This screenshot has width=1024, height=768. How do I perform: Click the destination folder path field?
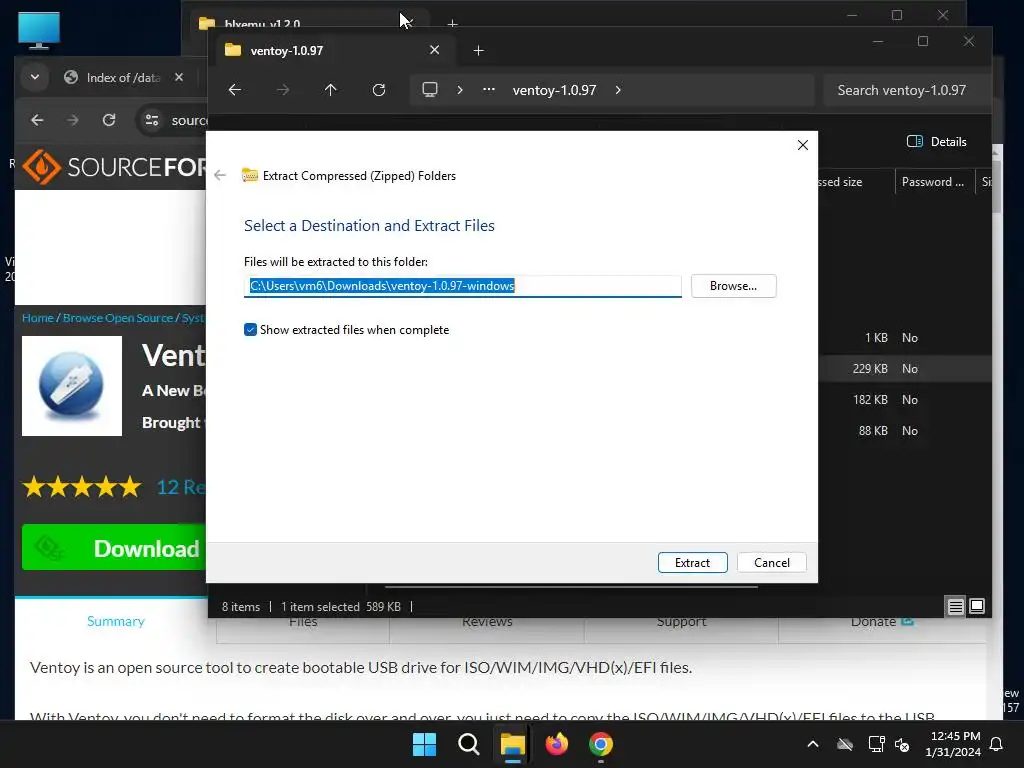click(x=462, y=286)
